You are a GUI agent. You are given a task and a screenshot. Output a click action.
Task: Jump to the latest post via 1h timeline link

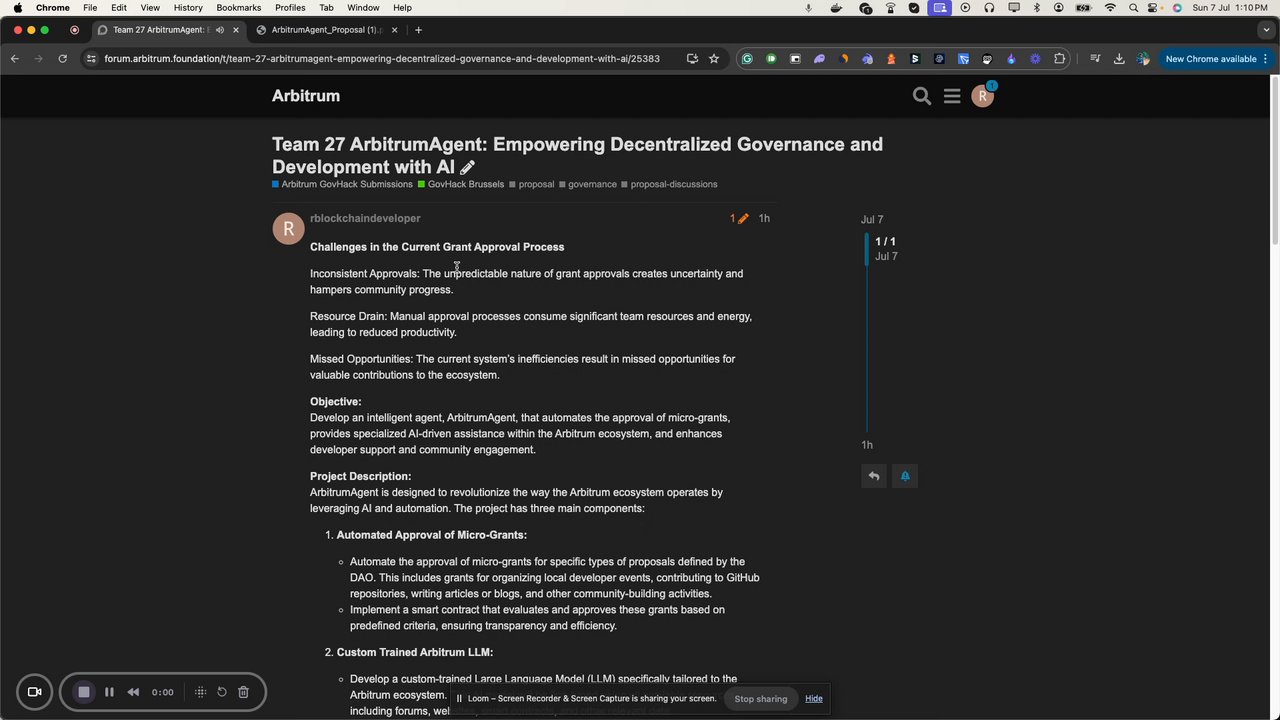(867, 445)
